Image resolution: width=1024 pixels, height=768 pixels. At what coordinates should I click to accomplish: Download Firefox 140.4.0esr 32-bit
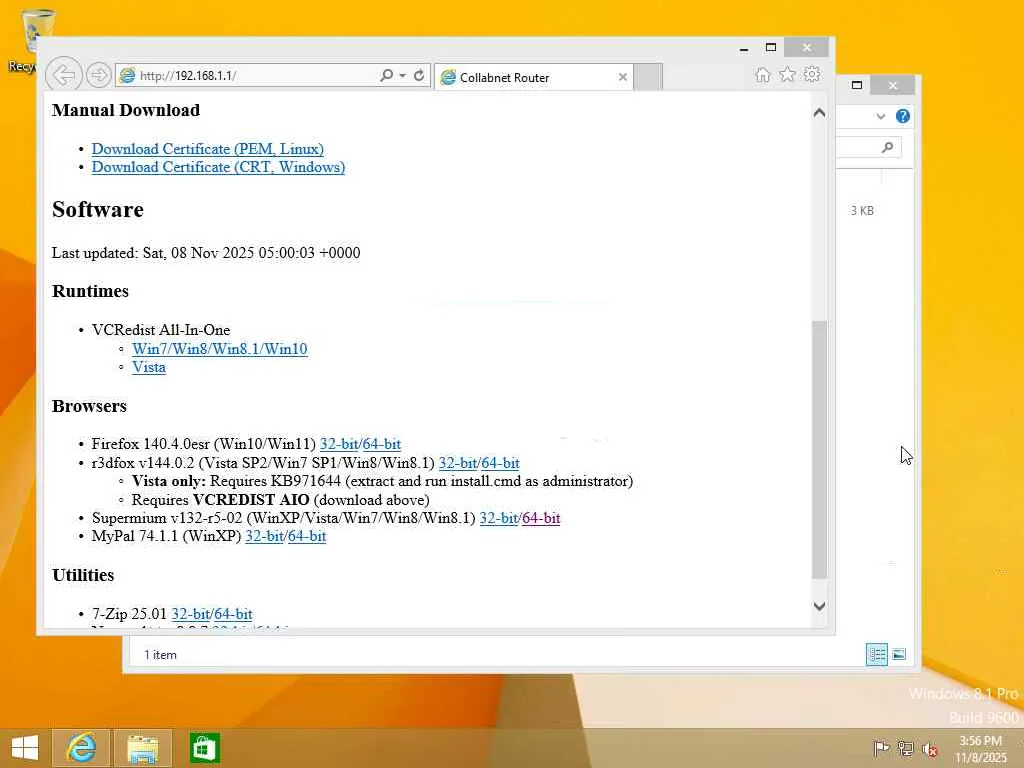[x=339, y=444]
